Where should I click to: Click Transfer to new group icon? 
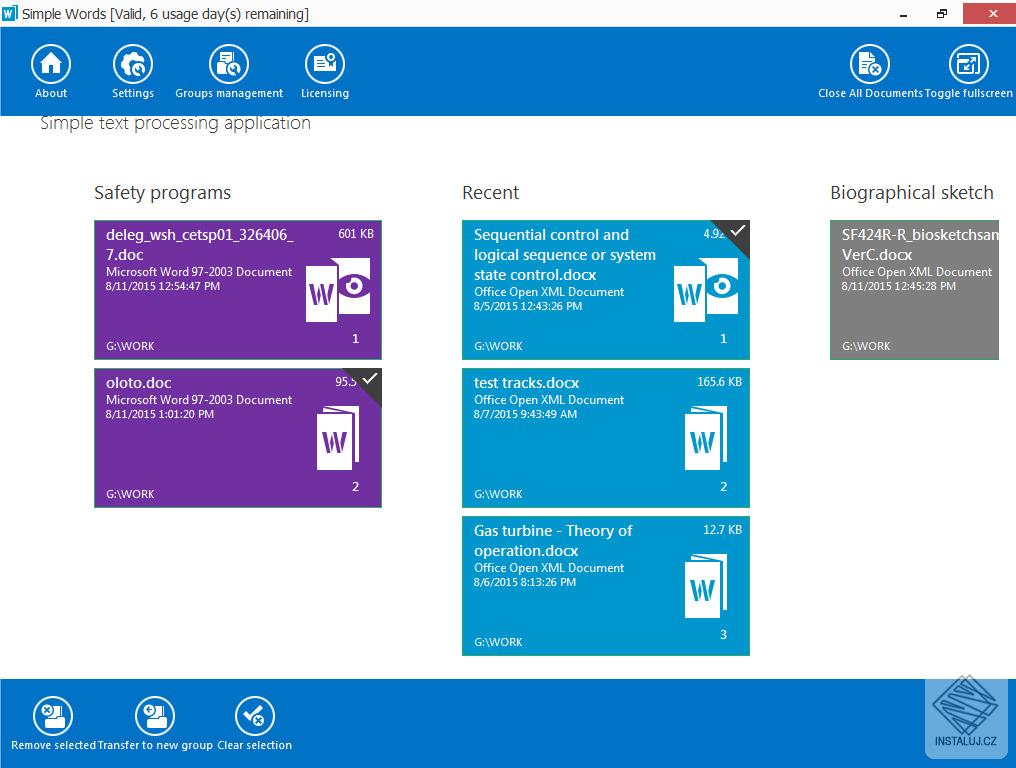pyautogui.click(x=155, y=716)
